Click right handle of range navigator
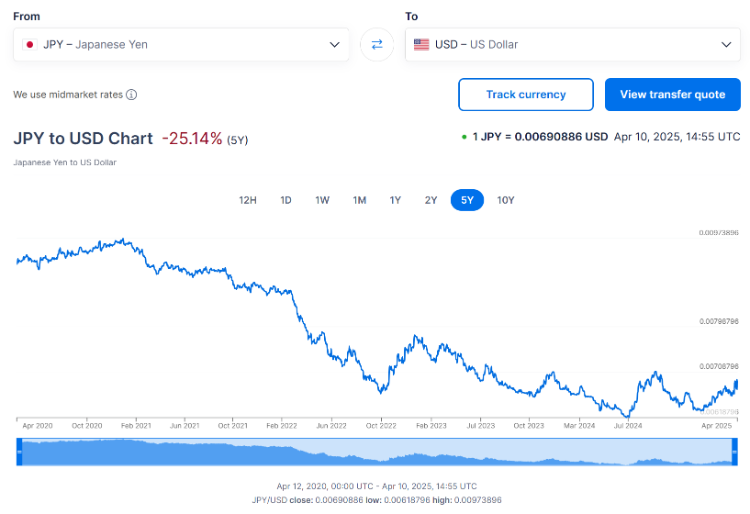Screen dimensions: 750x514 (735, 452)
